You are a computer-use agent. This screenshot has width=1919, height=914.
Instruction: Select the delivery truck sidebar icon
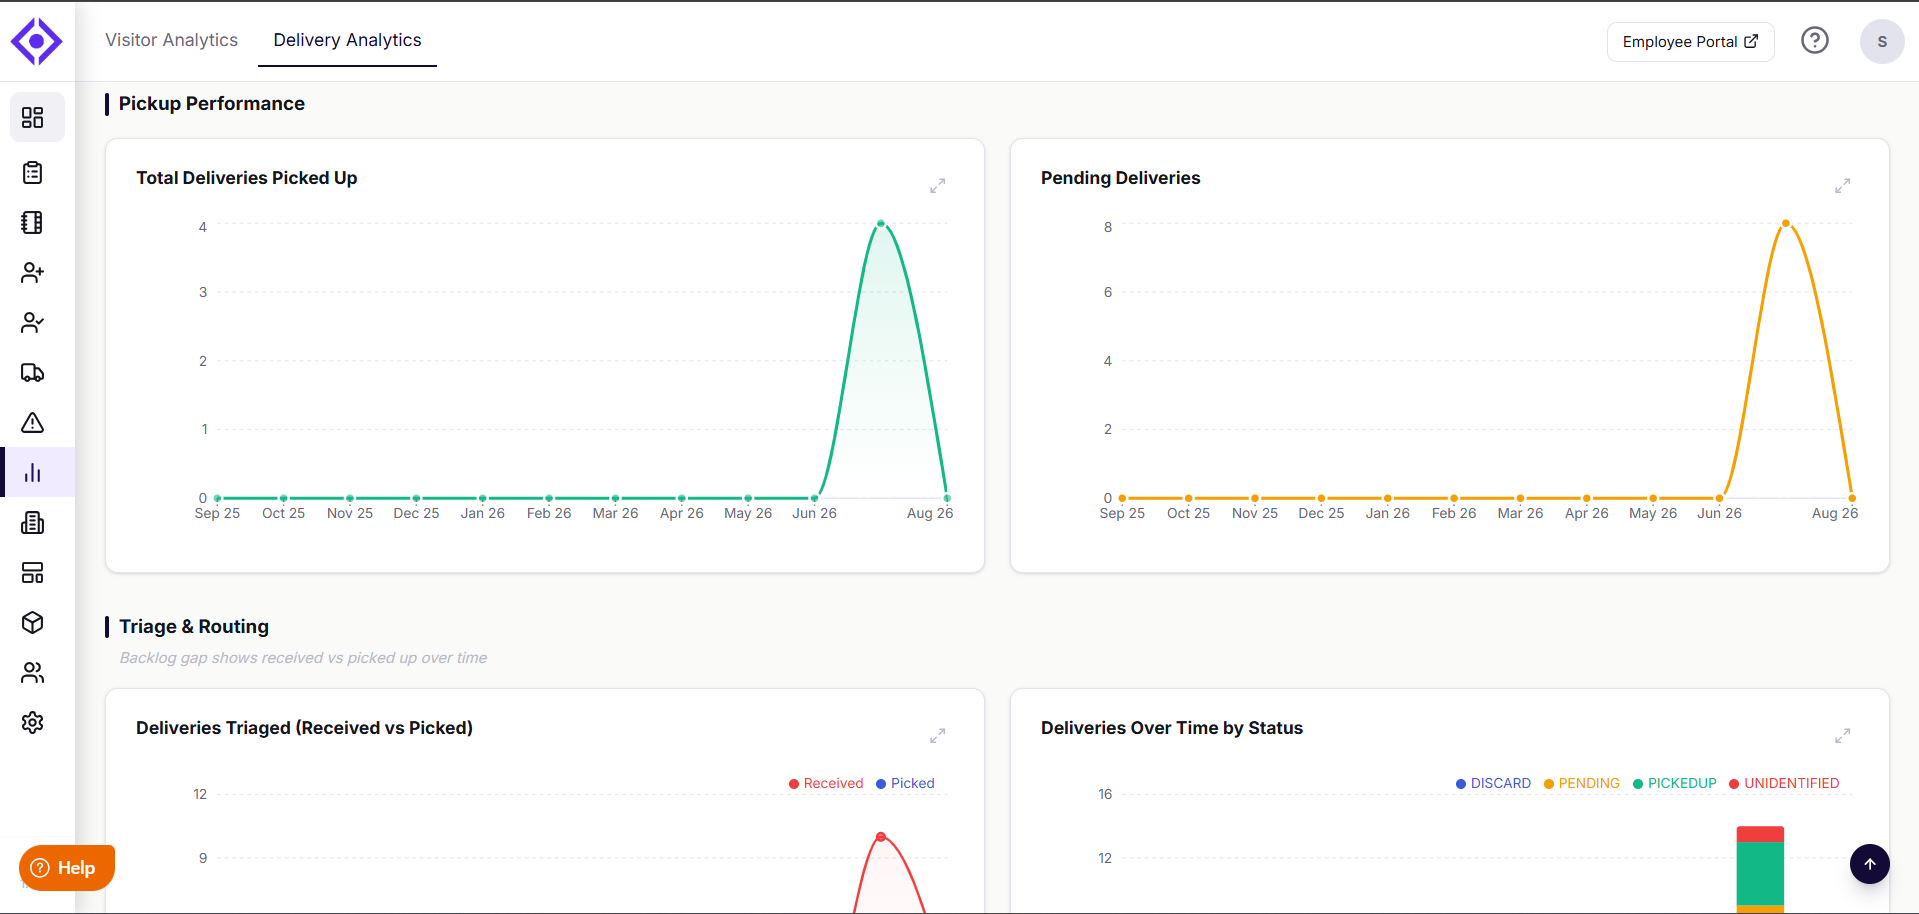[33, 373]
